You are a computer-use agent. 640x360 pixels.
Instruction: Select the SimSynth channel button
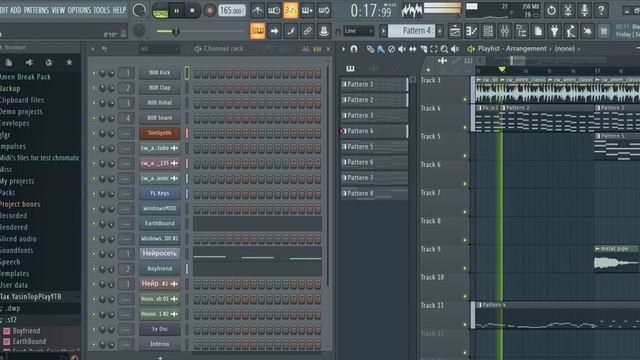[160, 133]
